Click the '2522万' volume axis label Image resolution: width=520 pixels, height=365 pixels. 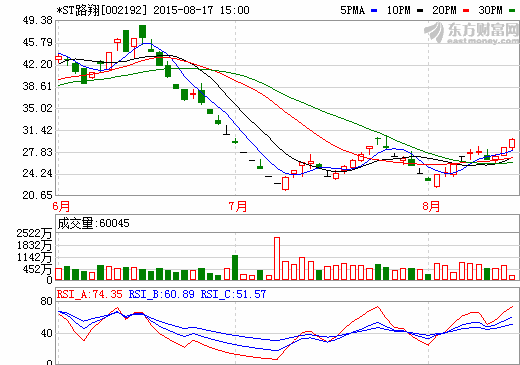pos(34,233)
